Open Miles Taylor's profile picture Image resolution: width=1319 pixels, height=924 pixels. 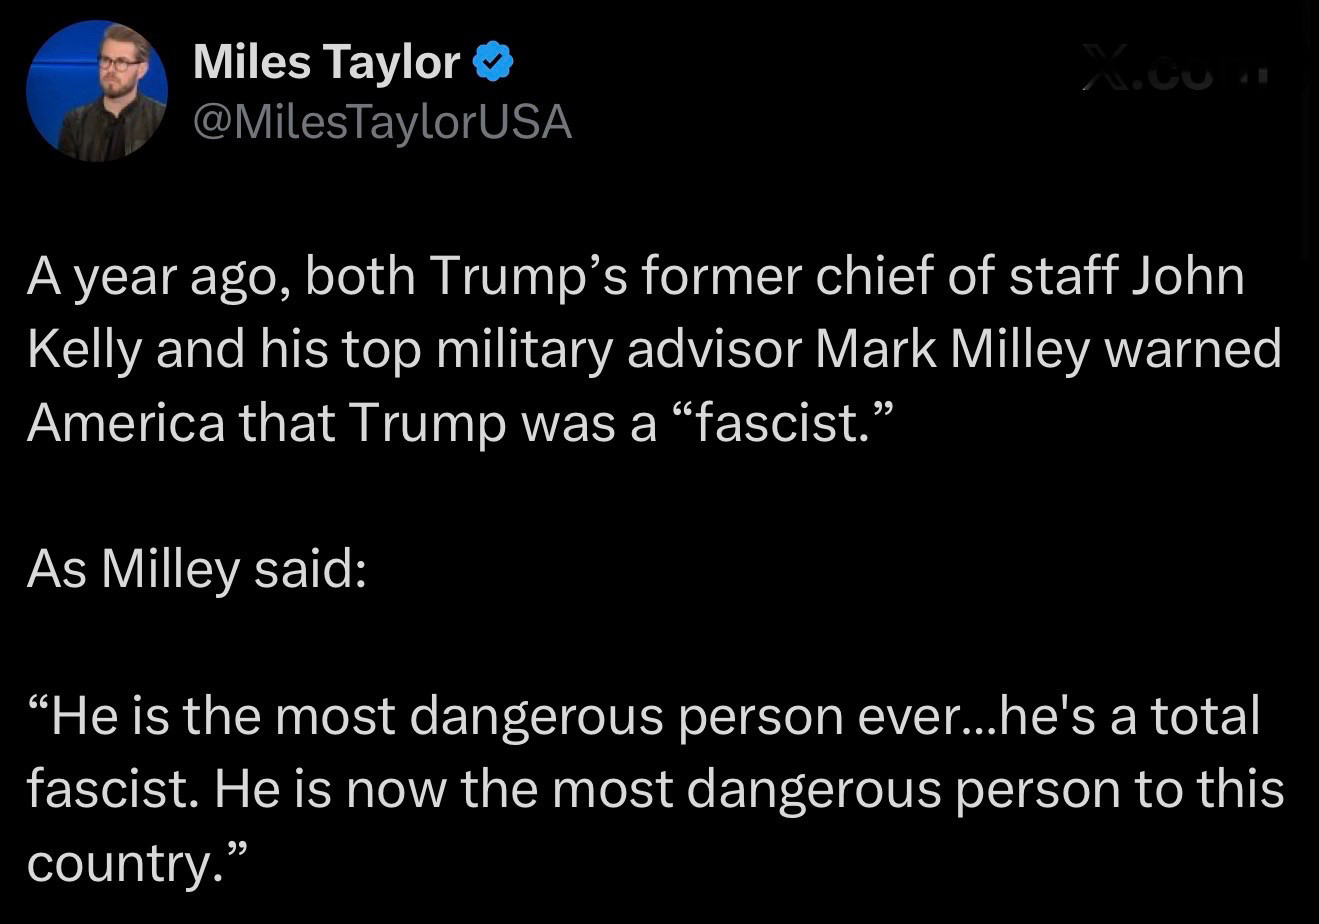pos(96,91)
